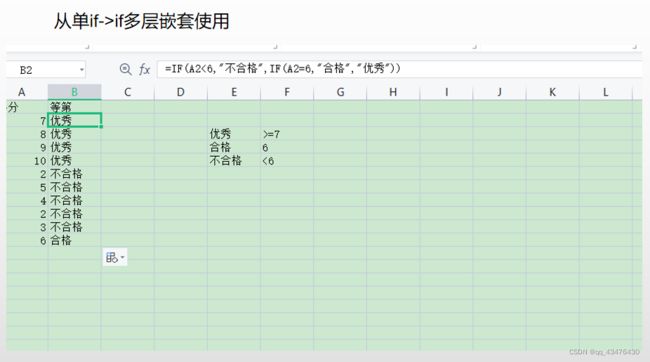650x362 pixels.
Task: Select column F header
Action: coord(287,92)
